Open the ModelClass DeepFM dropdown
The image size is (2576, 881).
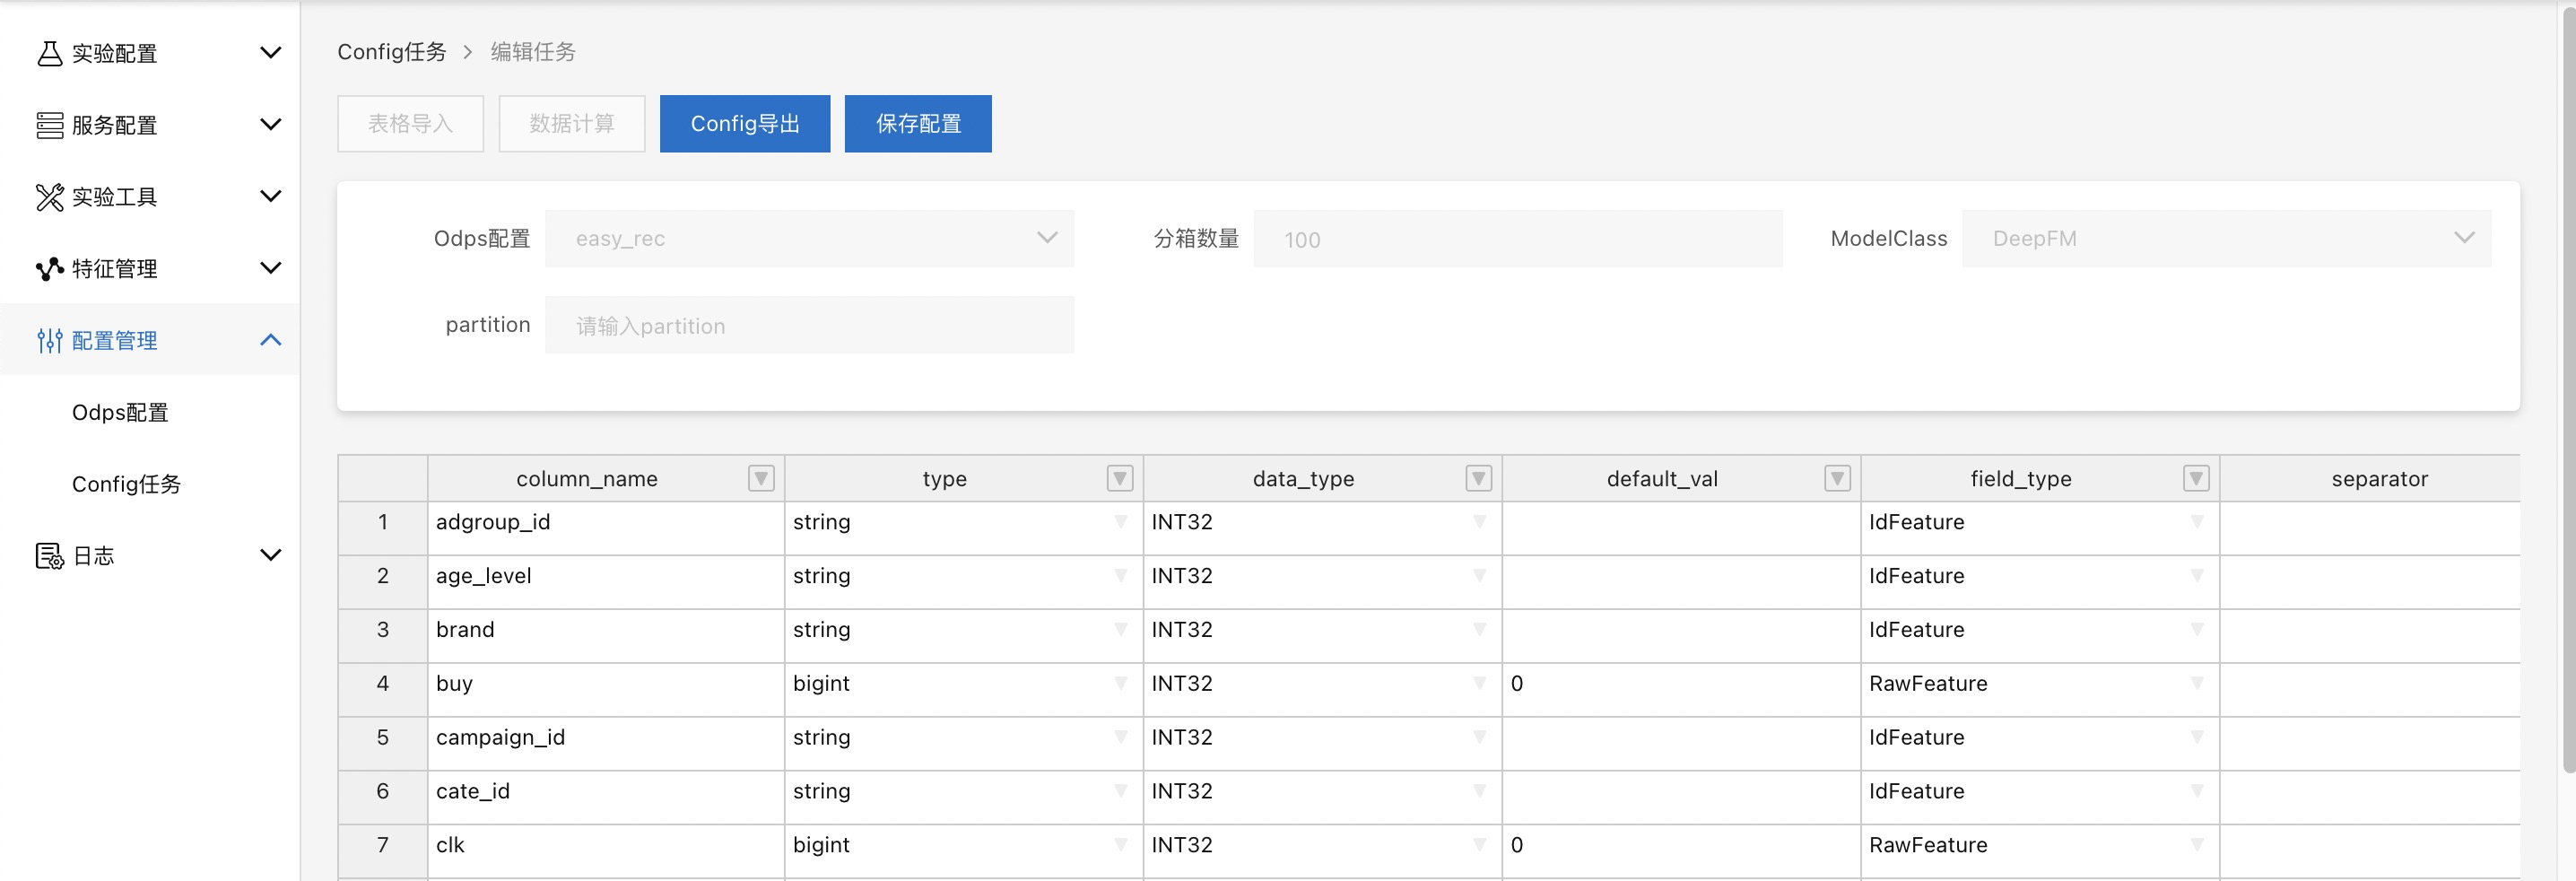tap(2226, 238)
